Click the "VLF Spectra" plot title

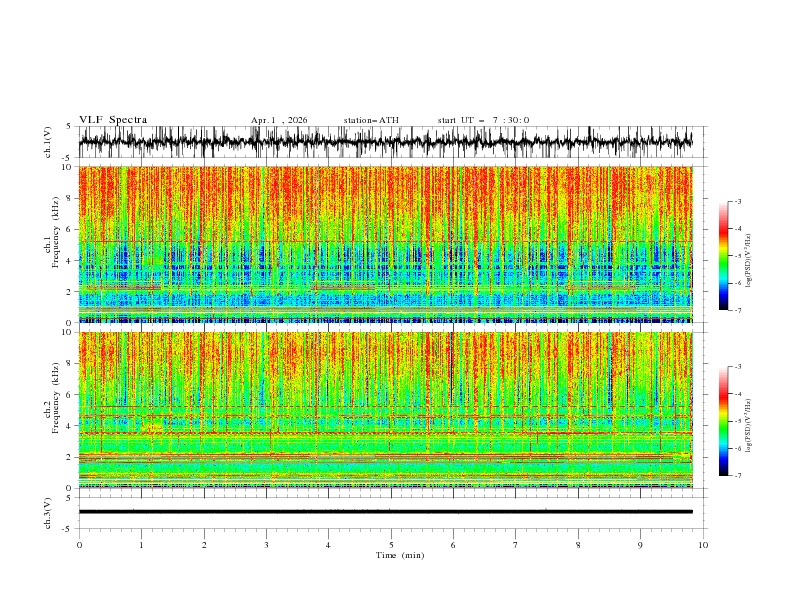pyautogui.click(x=113, y=120)
